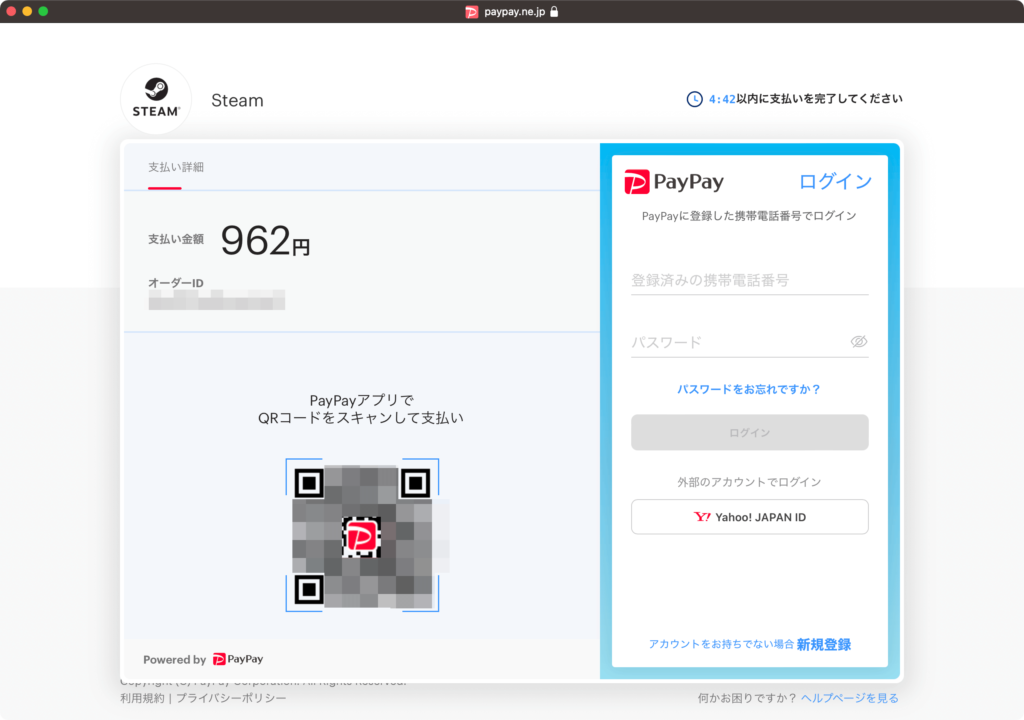Click the PayPay logo in the login panel
The height and width of the screenshot is (720, 1024).
(674, 182)
